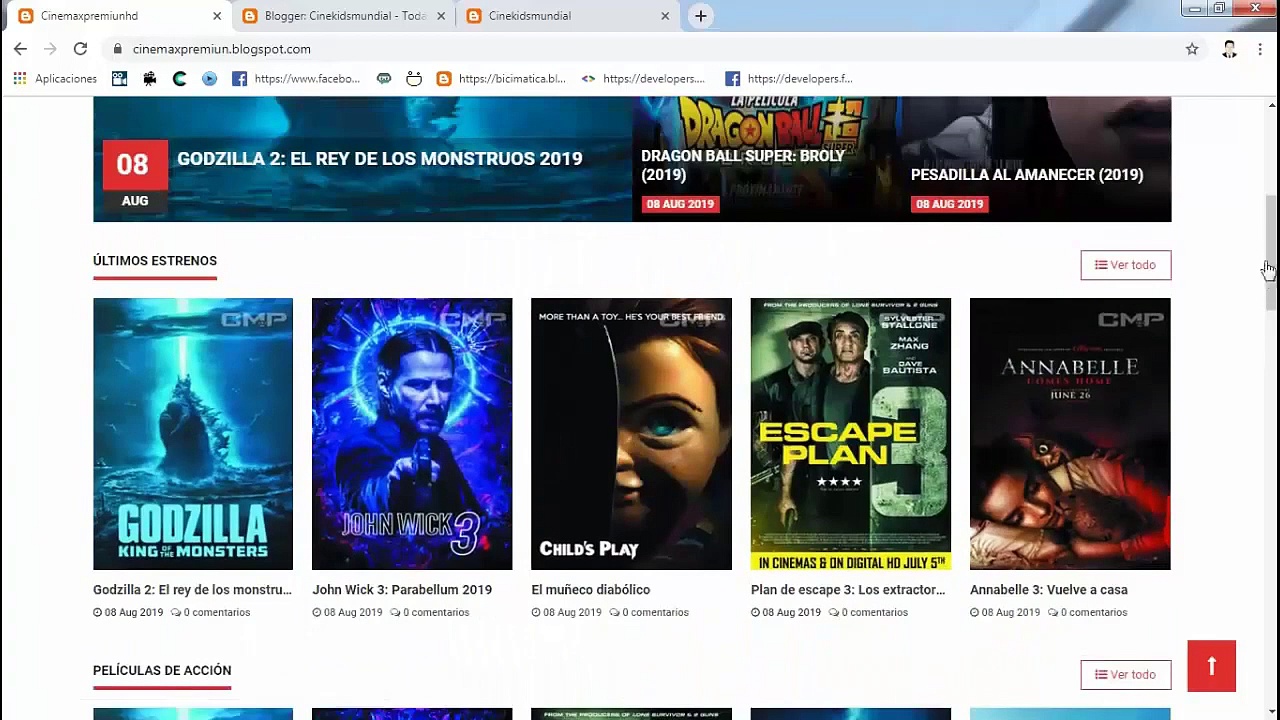Open the https://developers.f... Facebook bookmark
The width and height of the screenshot is (1280, 720).
point(789,79)
